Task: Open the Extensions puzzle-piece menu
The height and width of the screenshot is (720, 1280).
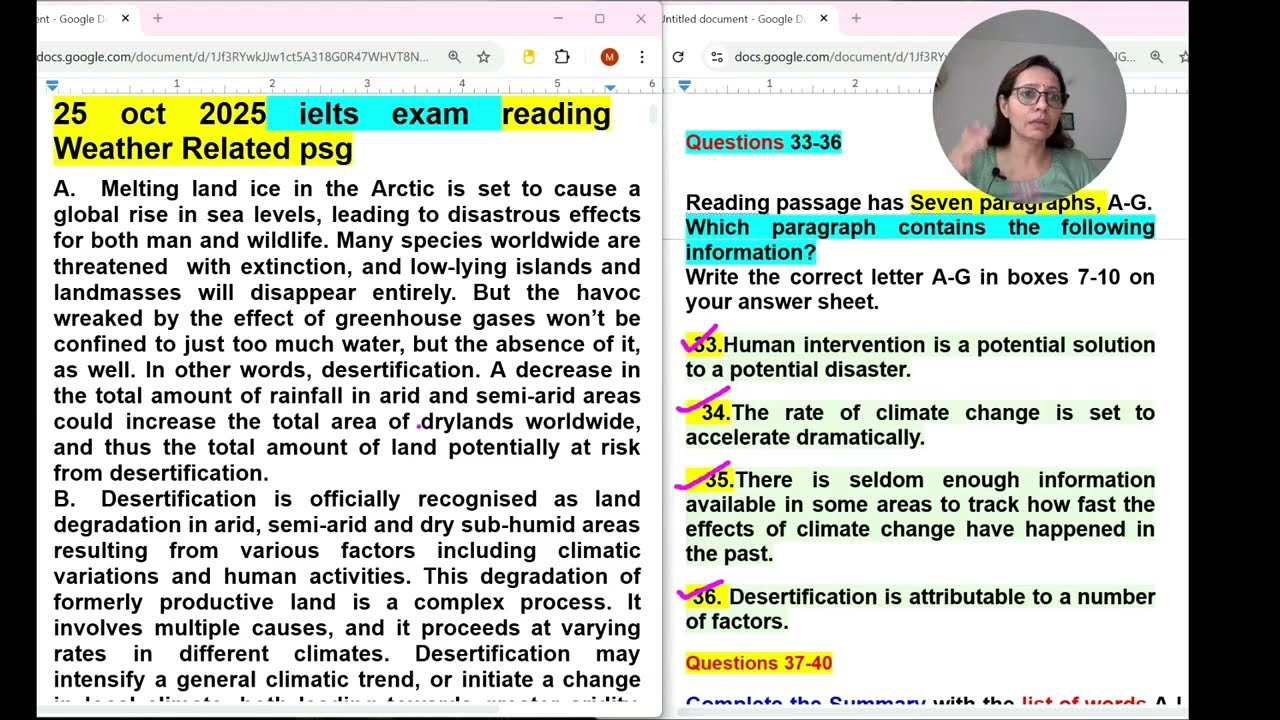Action: tap(562, 57)
